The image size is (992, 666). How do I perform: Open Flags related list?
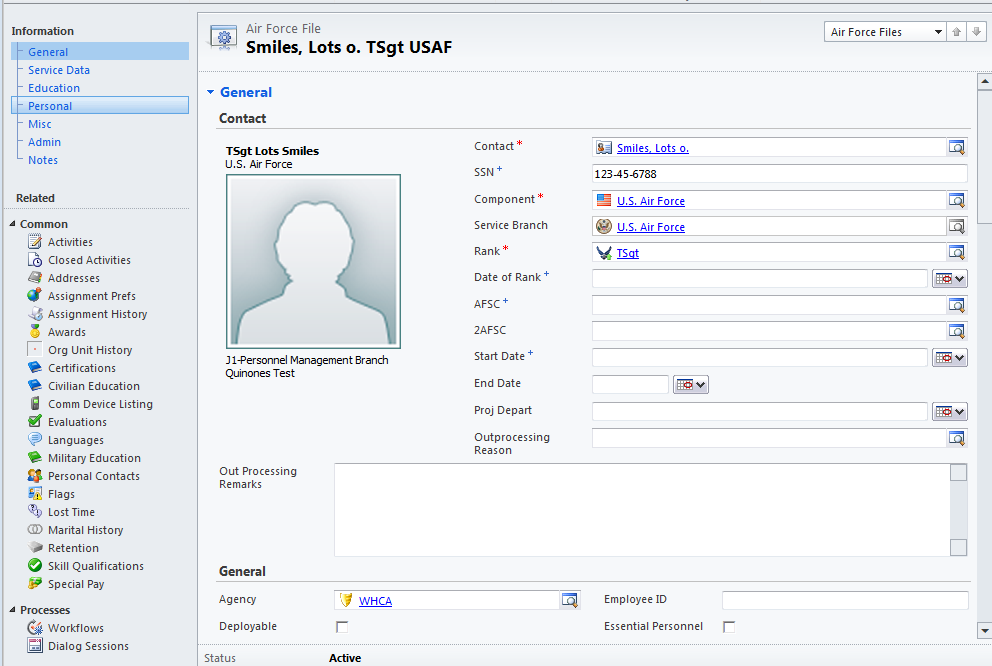61,494
